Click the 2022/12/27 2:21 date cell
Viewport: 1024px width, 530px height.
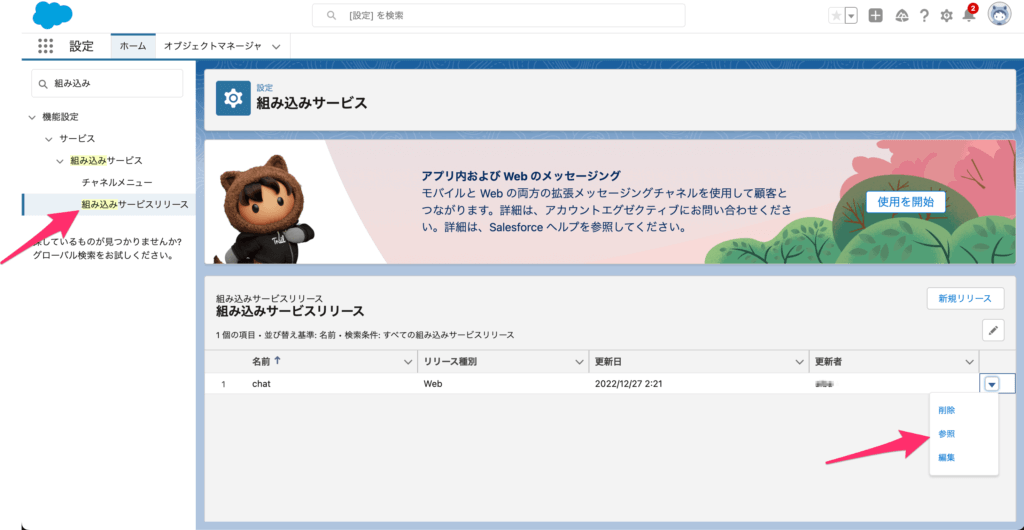tap(630, 384)
